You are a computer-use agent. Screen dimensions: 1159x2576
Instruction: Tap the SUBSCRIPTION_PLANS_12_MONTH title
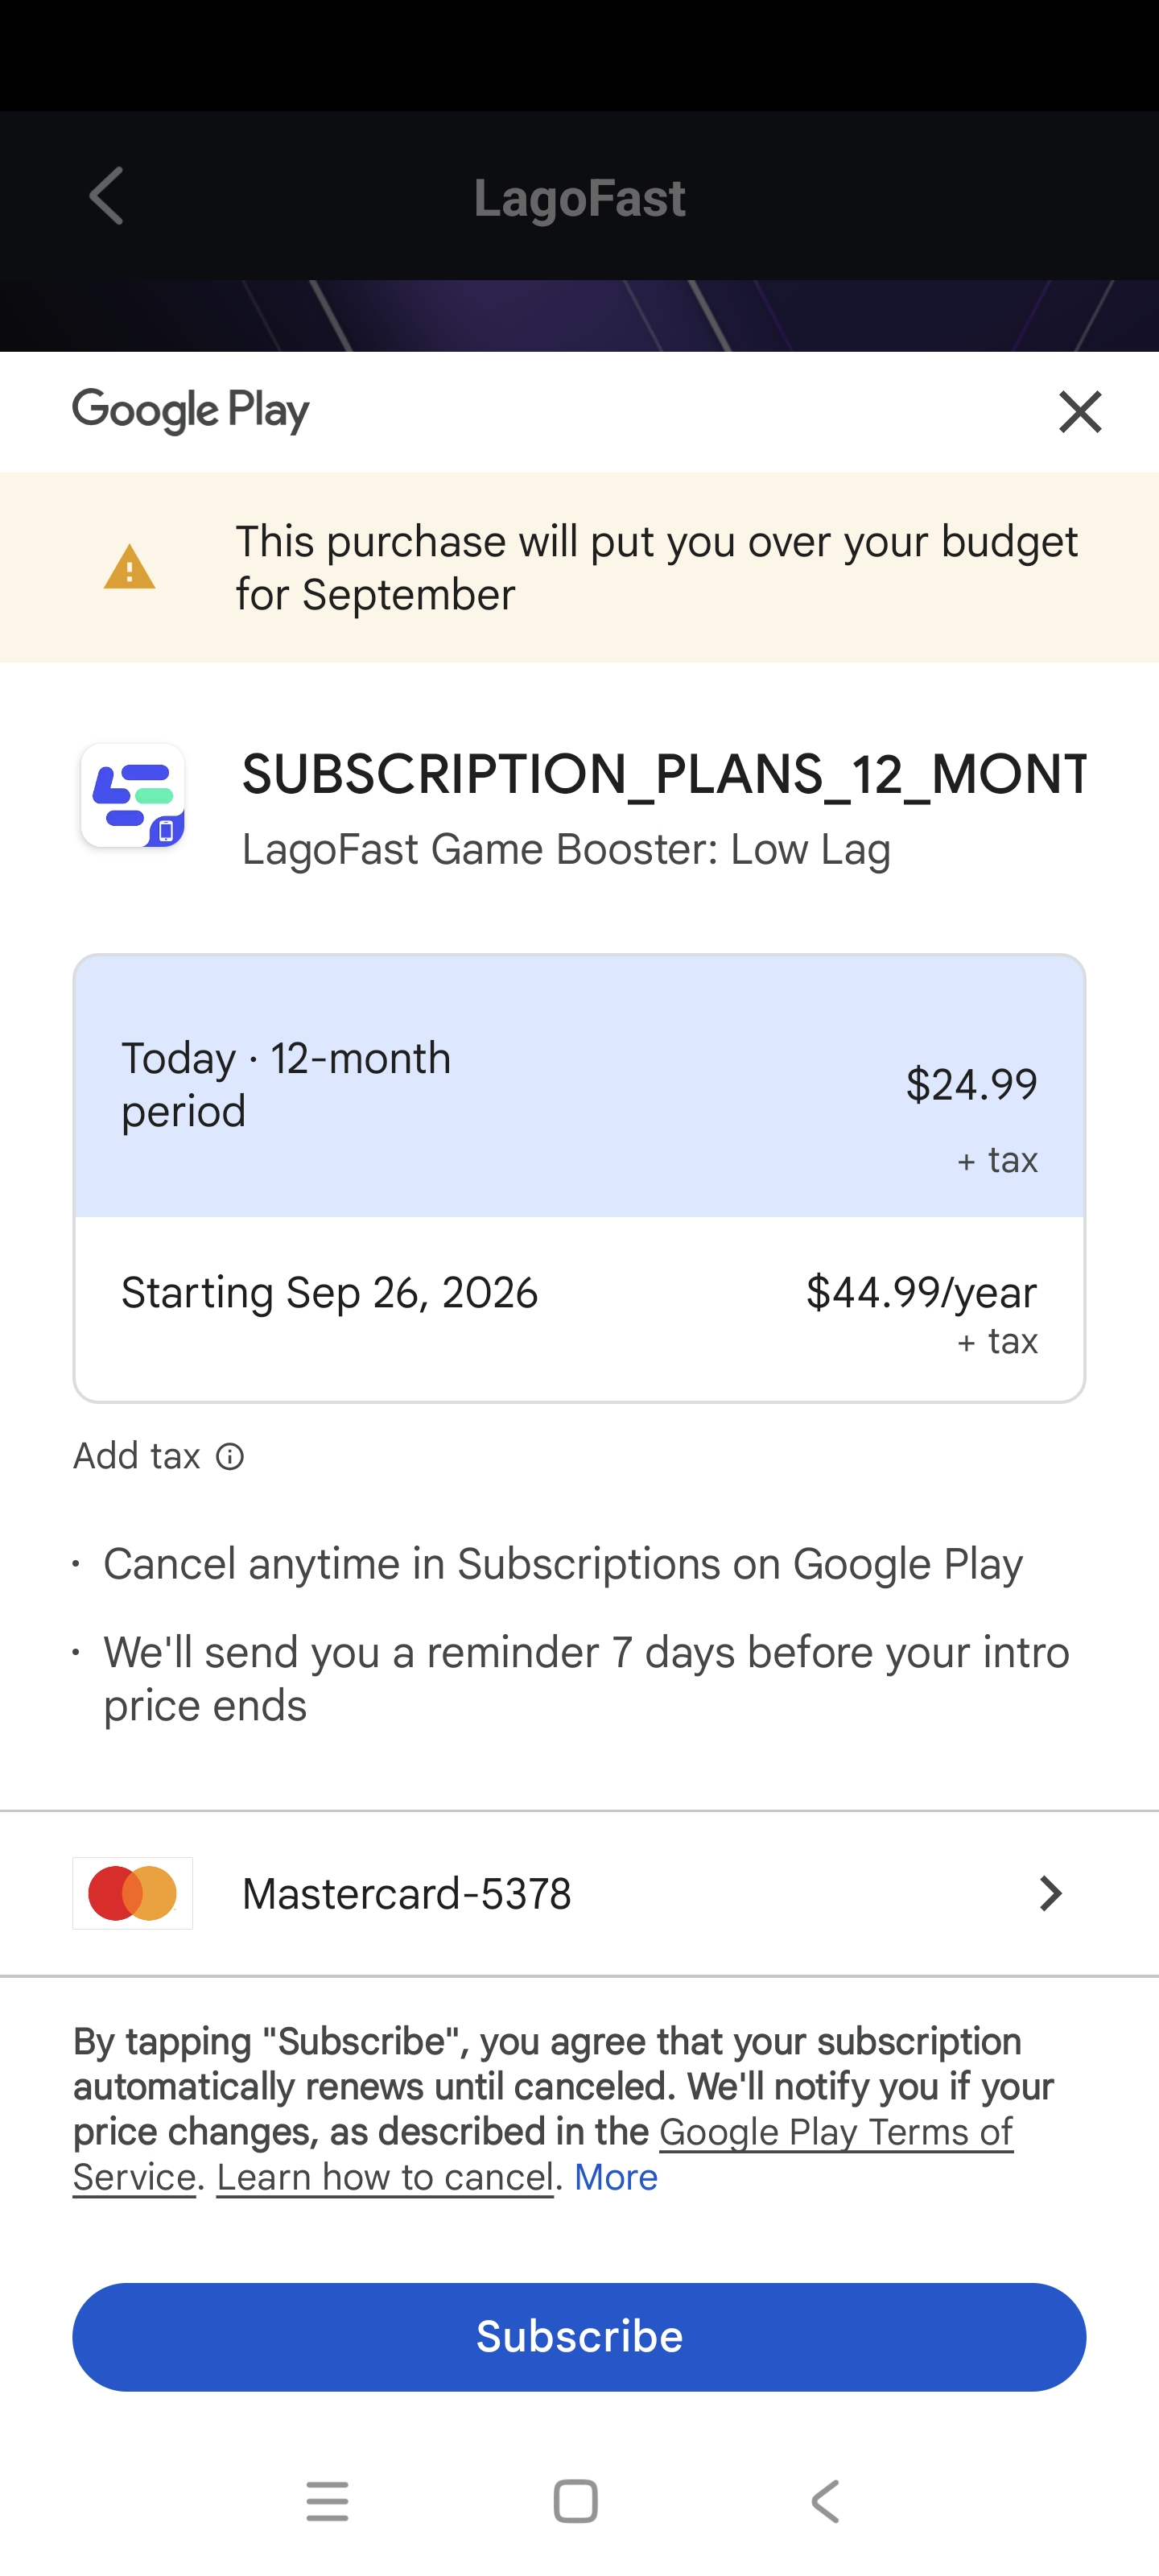pyautogui.click(x=664, y=775)
